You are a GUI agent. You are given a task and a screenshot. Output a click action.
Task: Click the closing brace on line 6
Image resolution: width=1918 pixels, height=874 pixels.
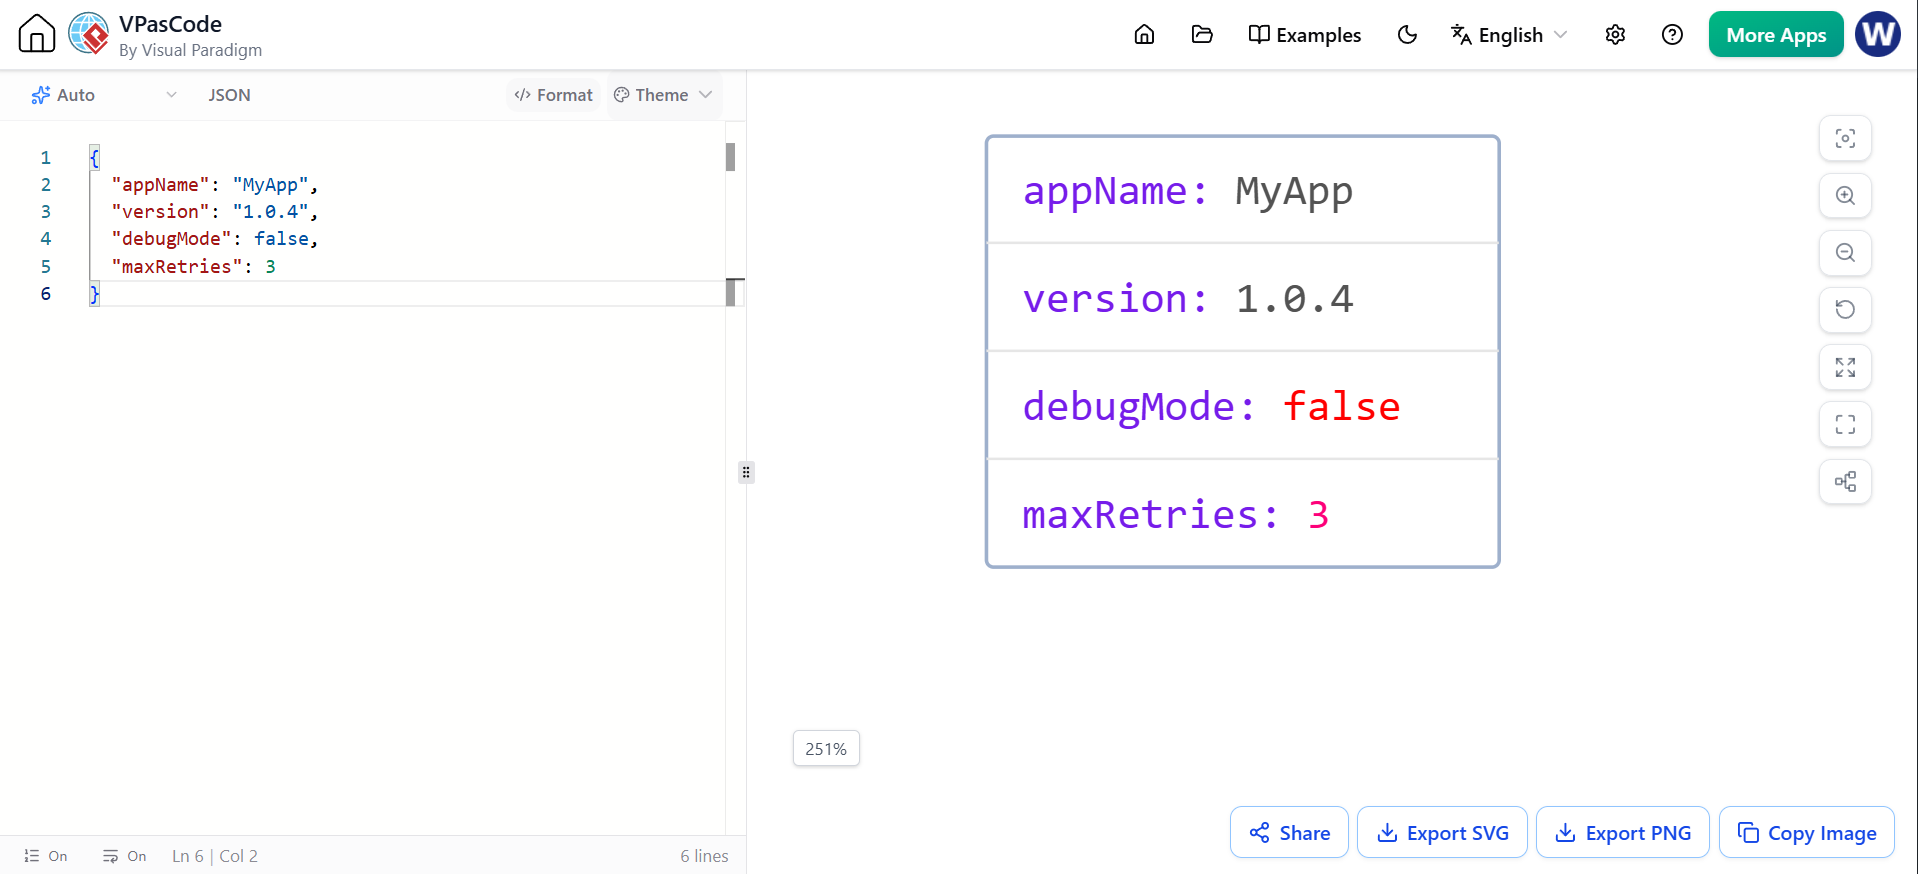point(94,293)
